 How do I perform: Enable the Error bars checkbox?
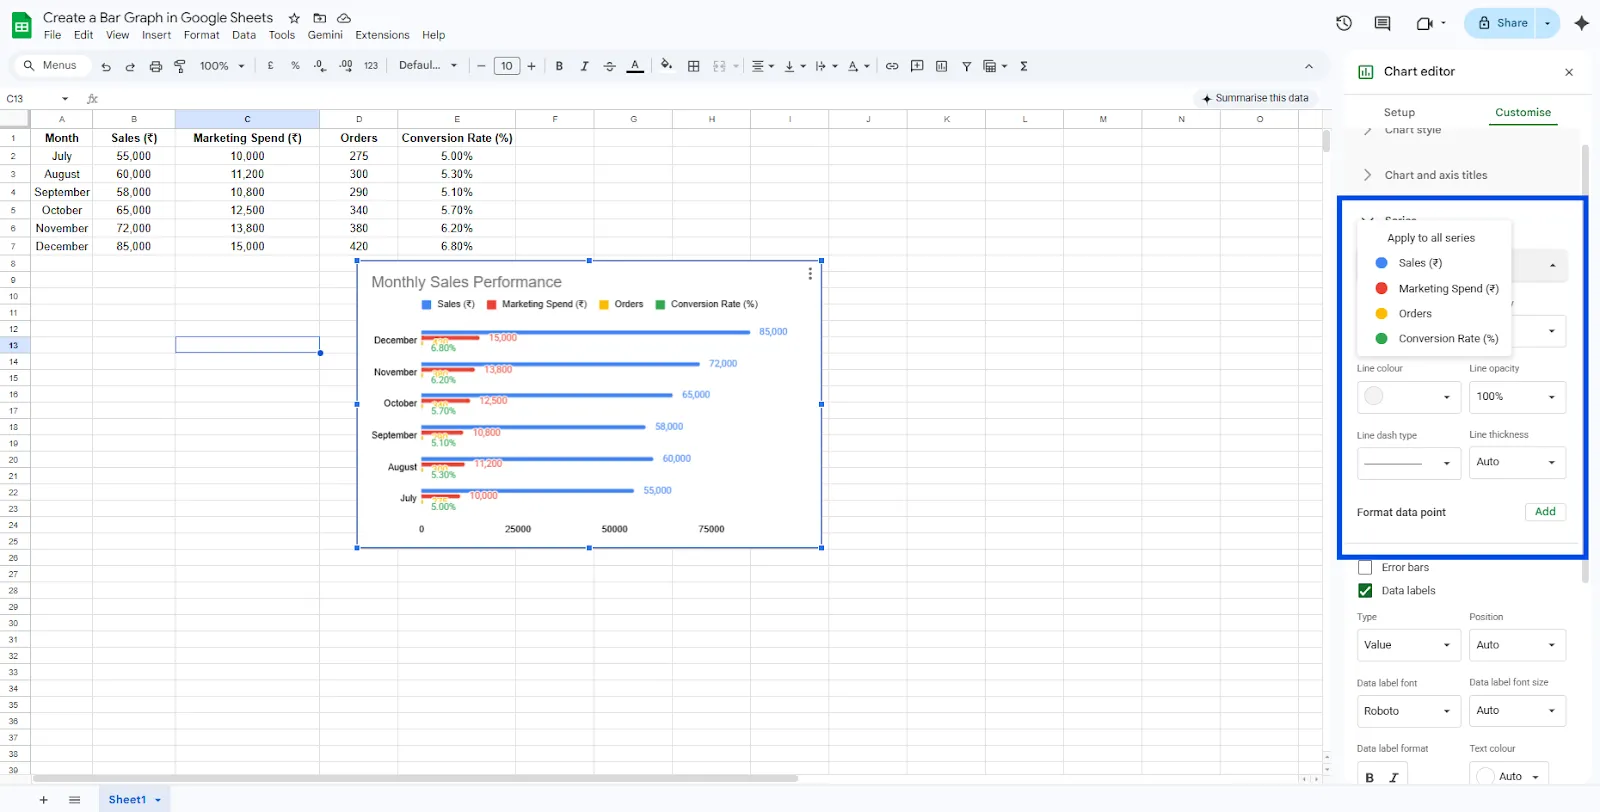1365,567
